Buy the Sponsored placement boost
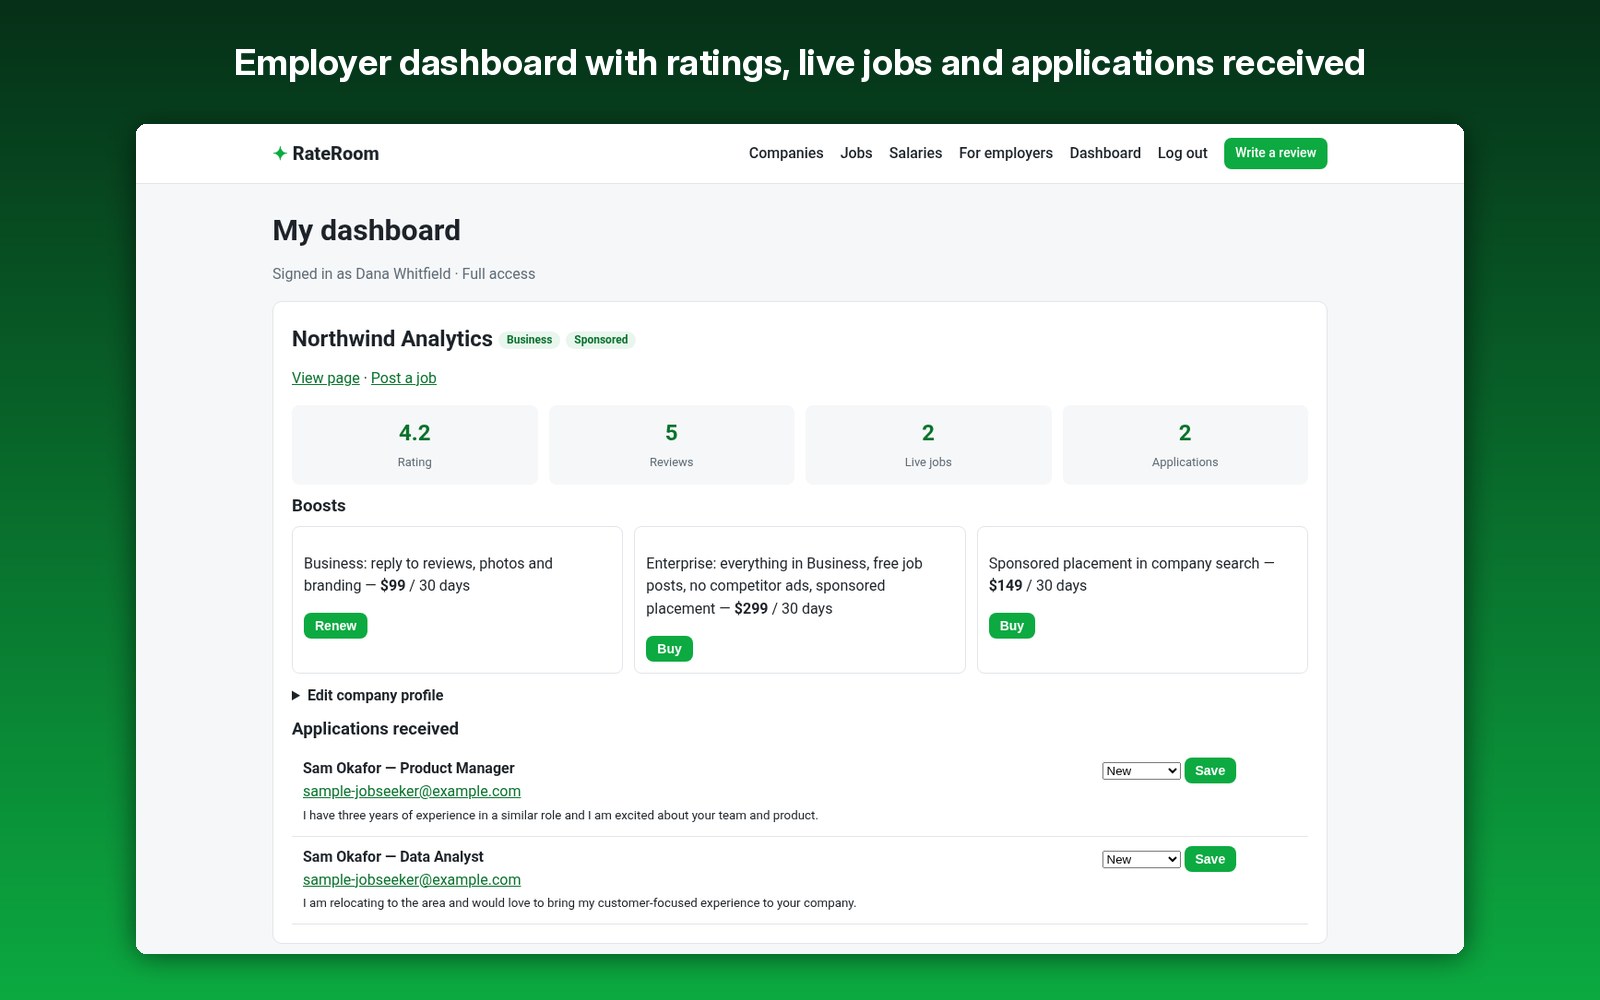 click(x=1012, y=626)
